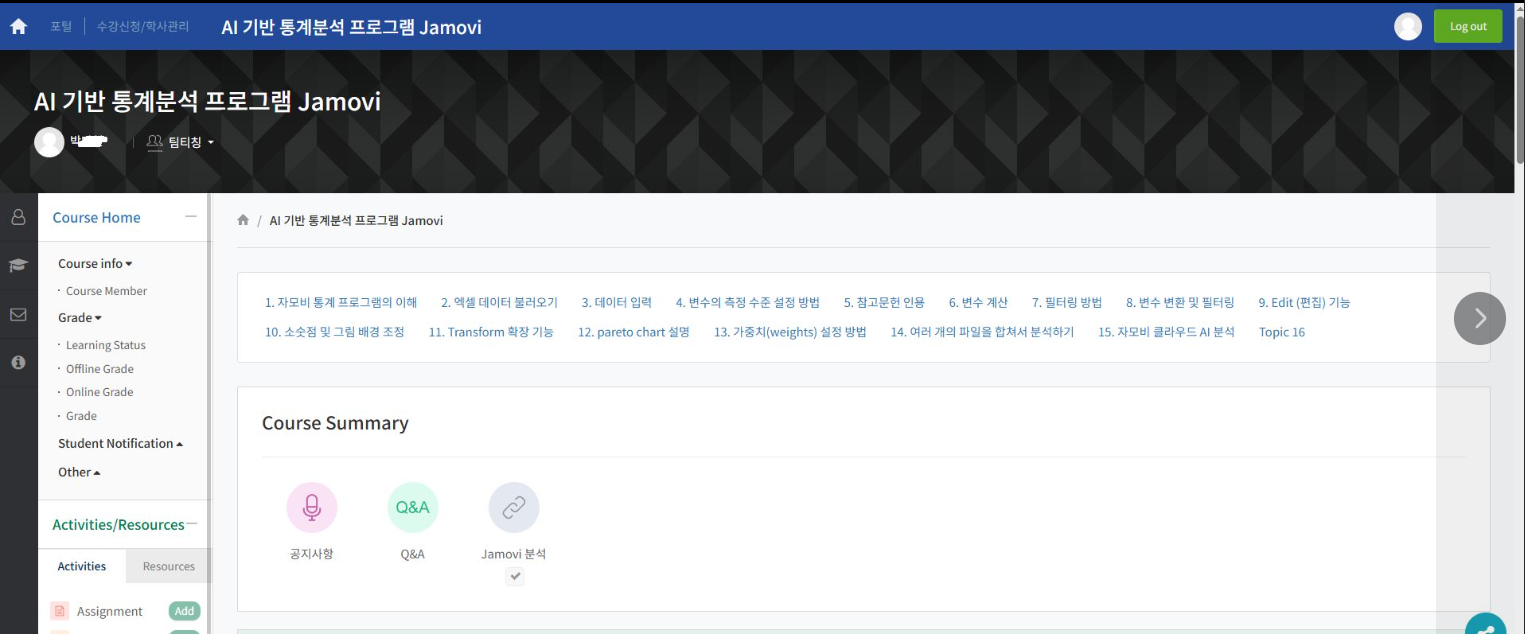
Task: Open topic 15. 자모비 클라우드 AI 분석
Action: 1166,332
